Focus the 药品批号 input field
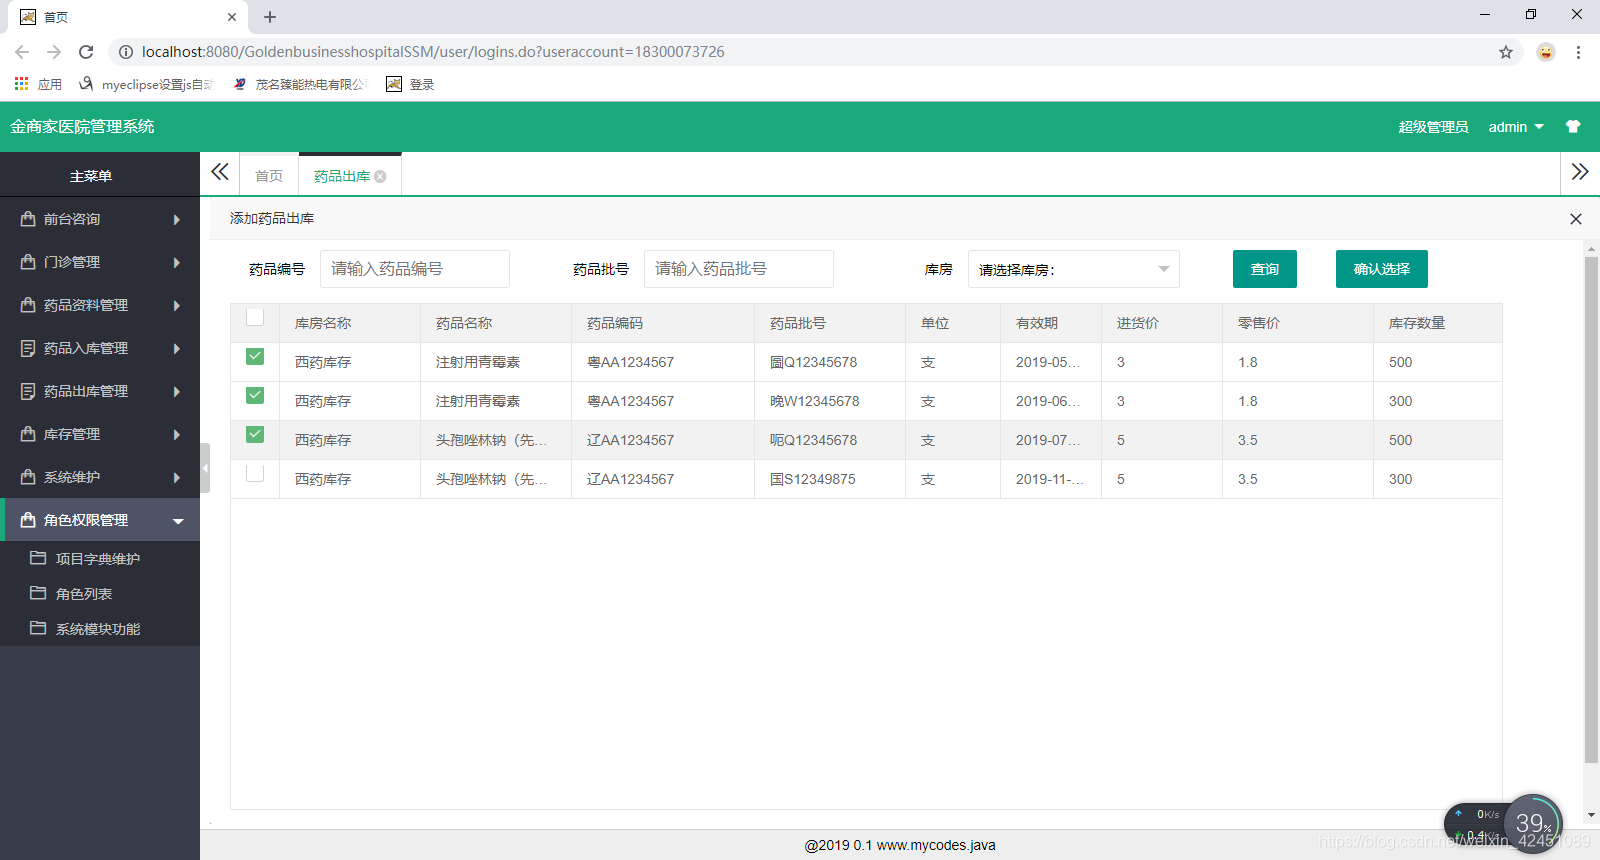The image size is (1600, 860). [x=739, y=269]
